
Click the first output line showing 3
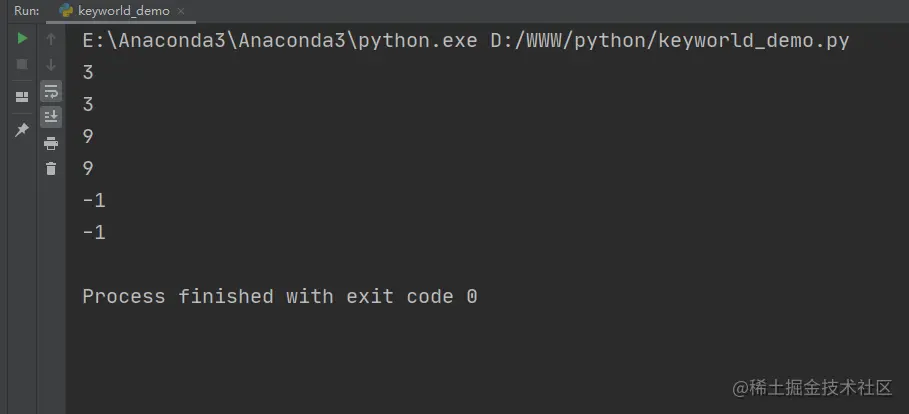(x=88, y=72)
